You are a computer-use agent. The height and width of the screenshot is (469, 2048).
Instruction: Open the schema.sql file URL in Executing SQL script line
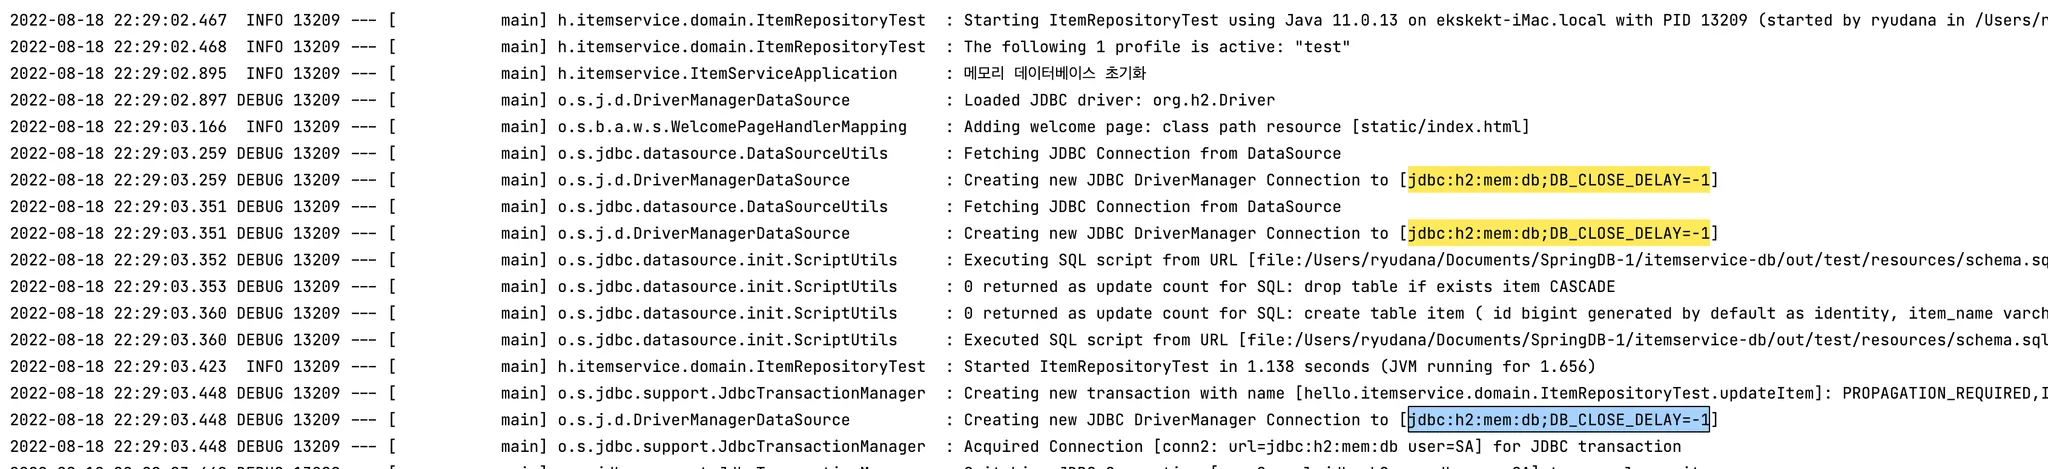pyautogui.click(x=1650, y=260)
